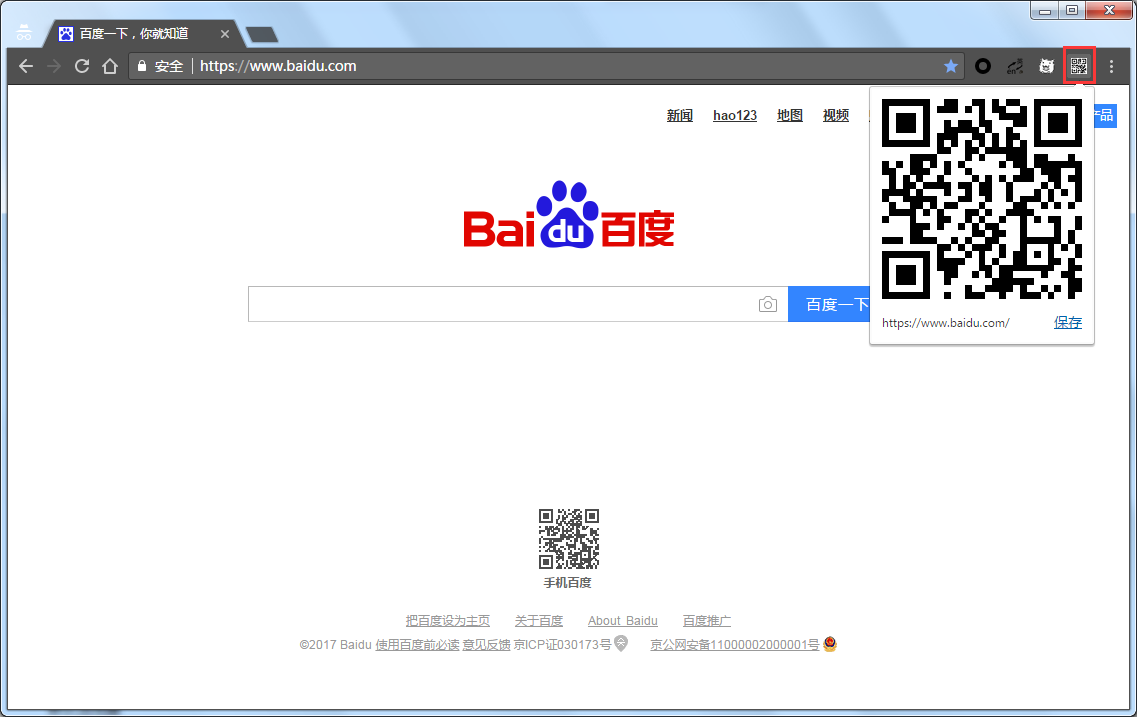Open the 使用百度前必读 link
This screenshot has width=1137, height=717.
tap(417, 645)
